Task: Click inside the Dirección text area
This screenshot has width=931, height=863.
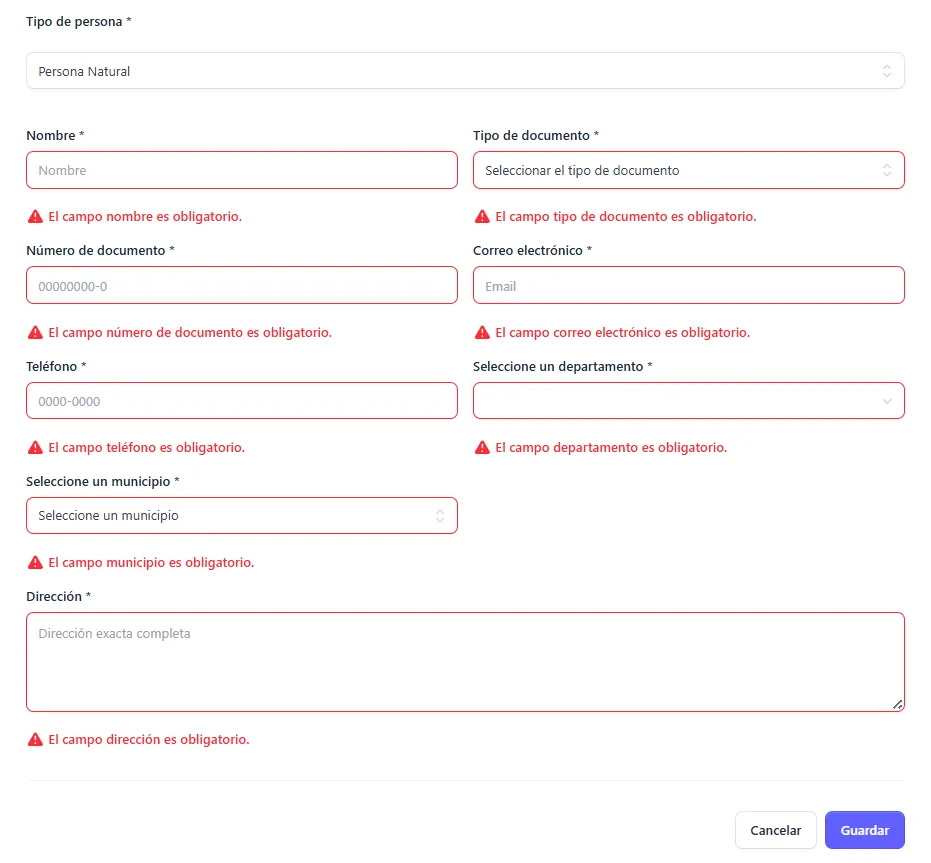Action: [465, 661]
